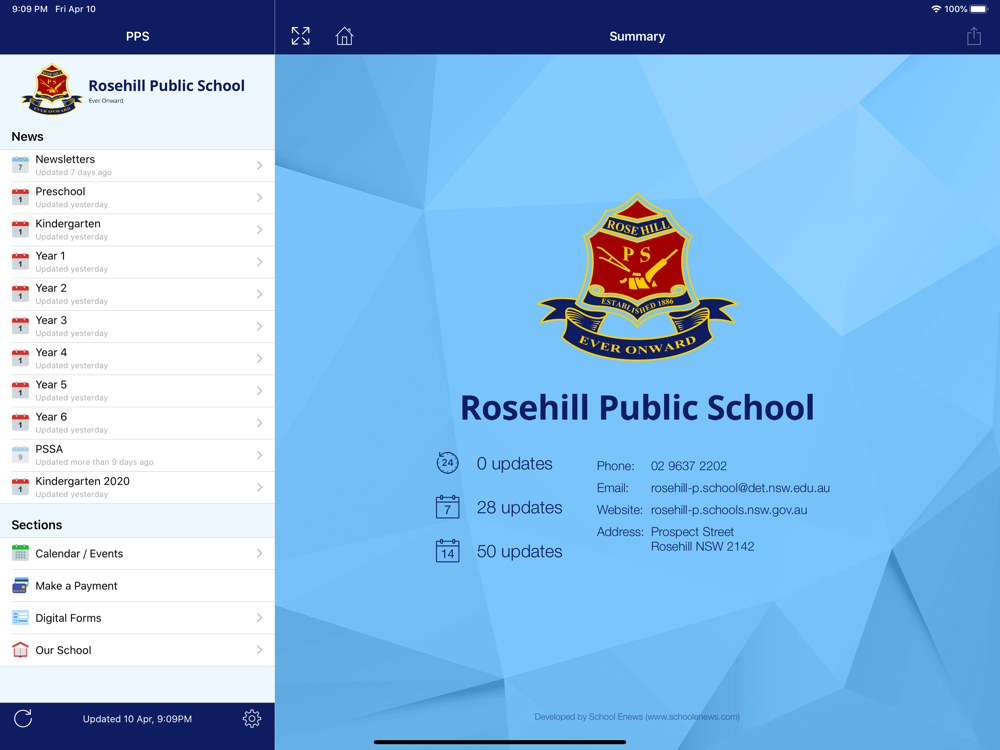Image resolution: width=1000 pixels, height=750 pixels.
Task: Tap the 'PPS' sidebar title
Action: click(x=137, y=36)
